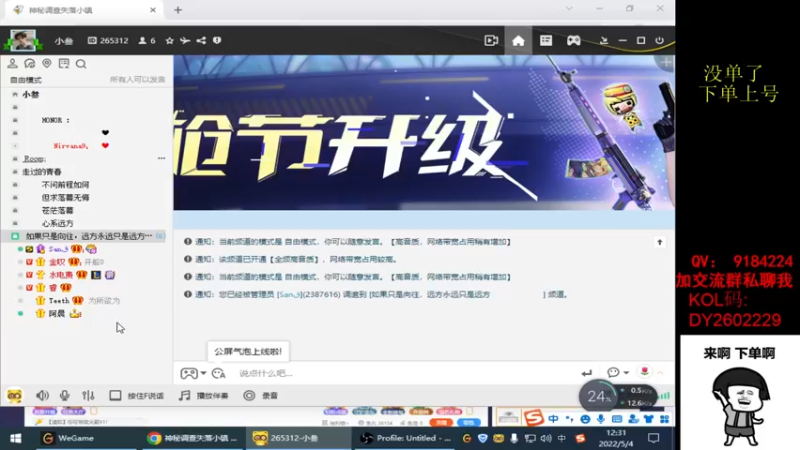Screen dimensions: 800x450
Task: Open the game controller tab in top bar
Action: coord(573,40)
